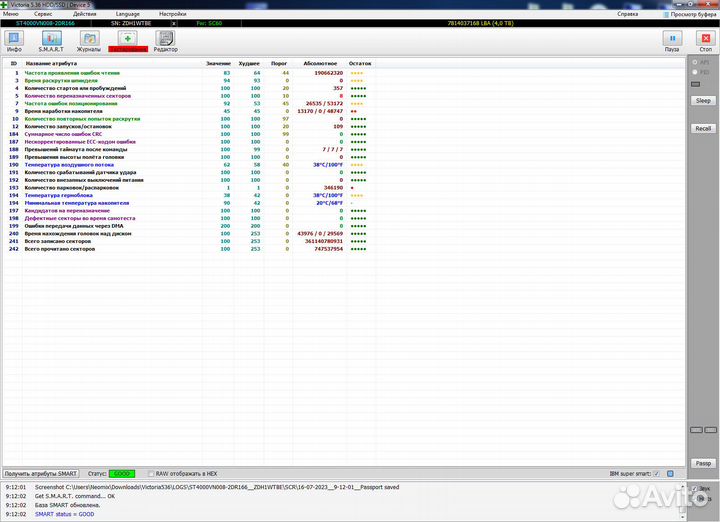Open the Language menu
Viewport: 720px width, 522px height.
pyautogui.click(x=128, y=14)
